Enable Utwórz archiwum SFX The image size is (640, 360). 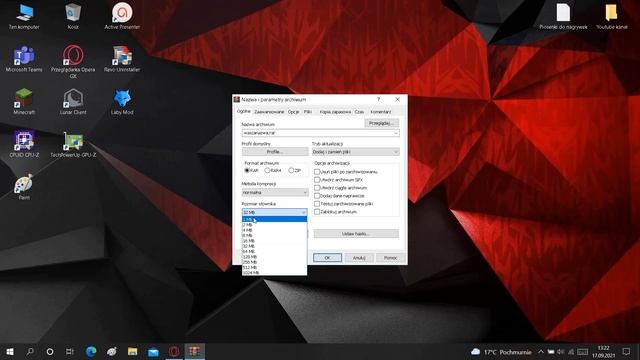coord(317,180)
